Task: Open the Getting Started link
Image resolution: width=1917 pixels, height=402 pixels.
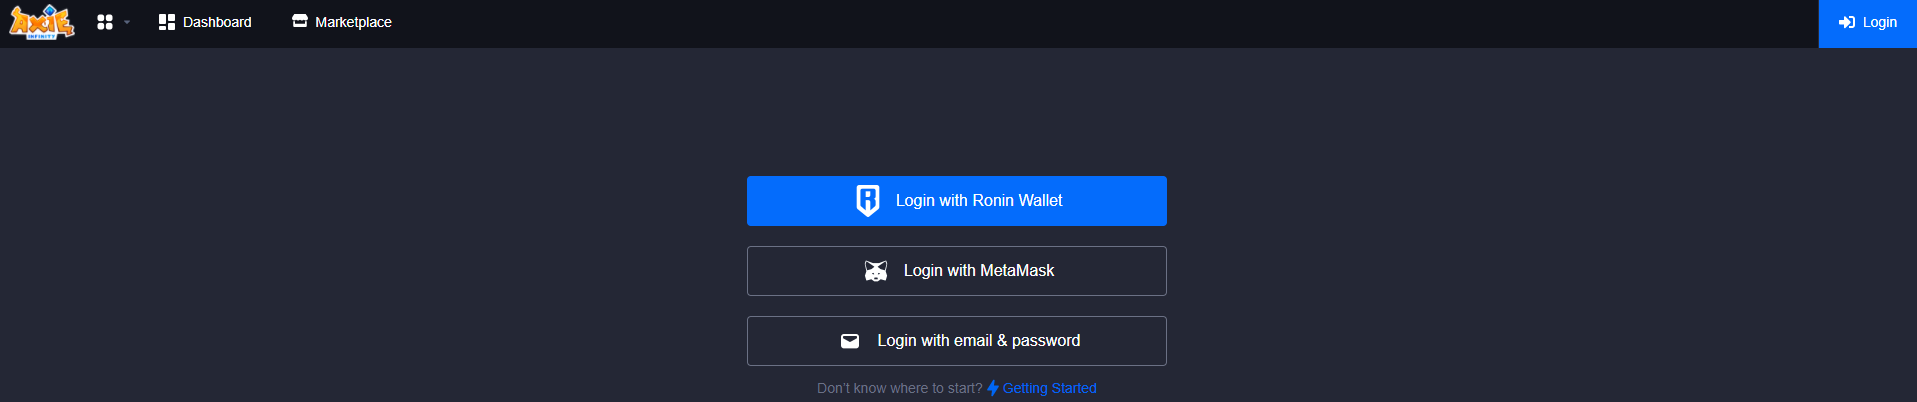Action: 1049,388
